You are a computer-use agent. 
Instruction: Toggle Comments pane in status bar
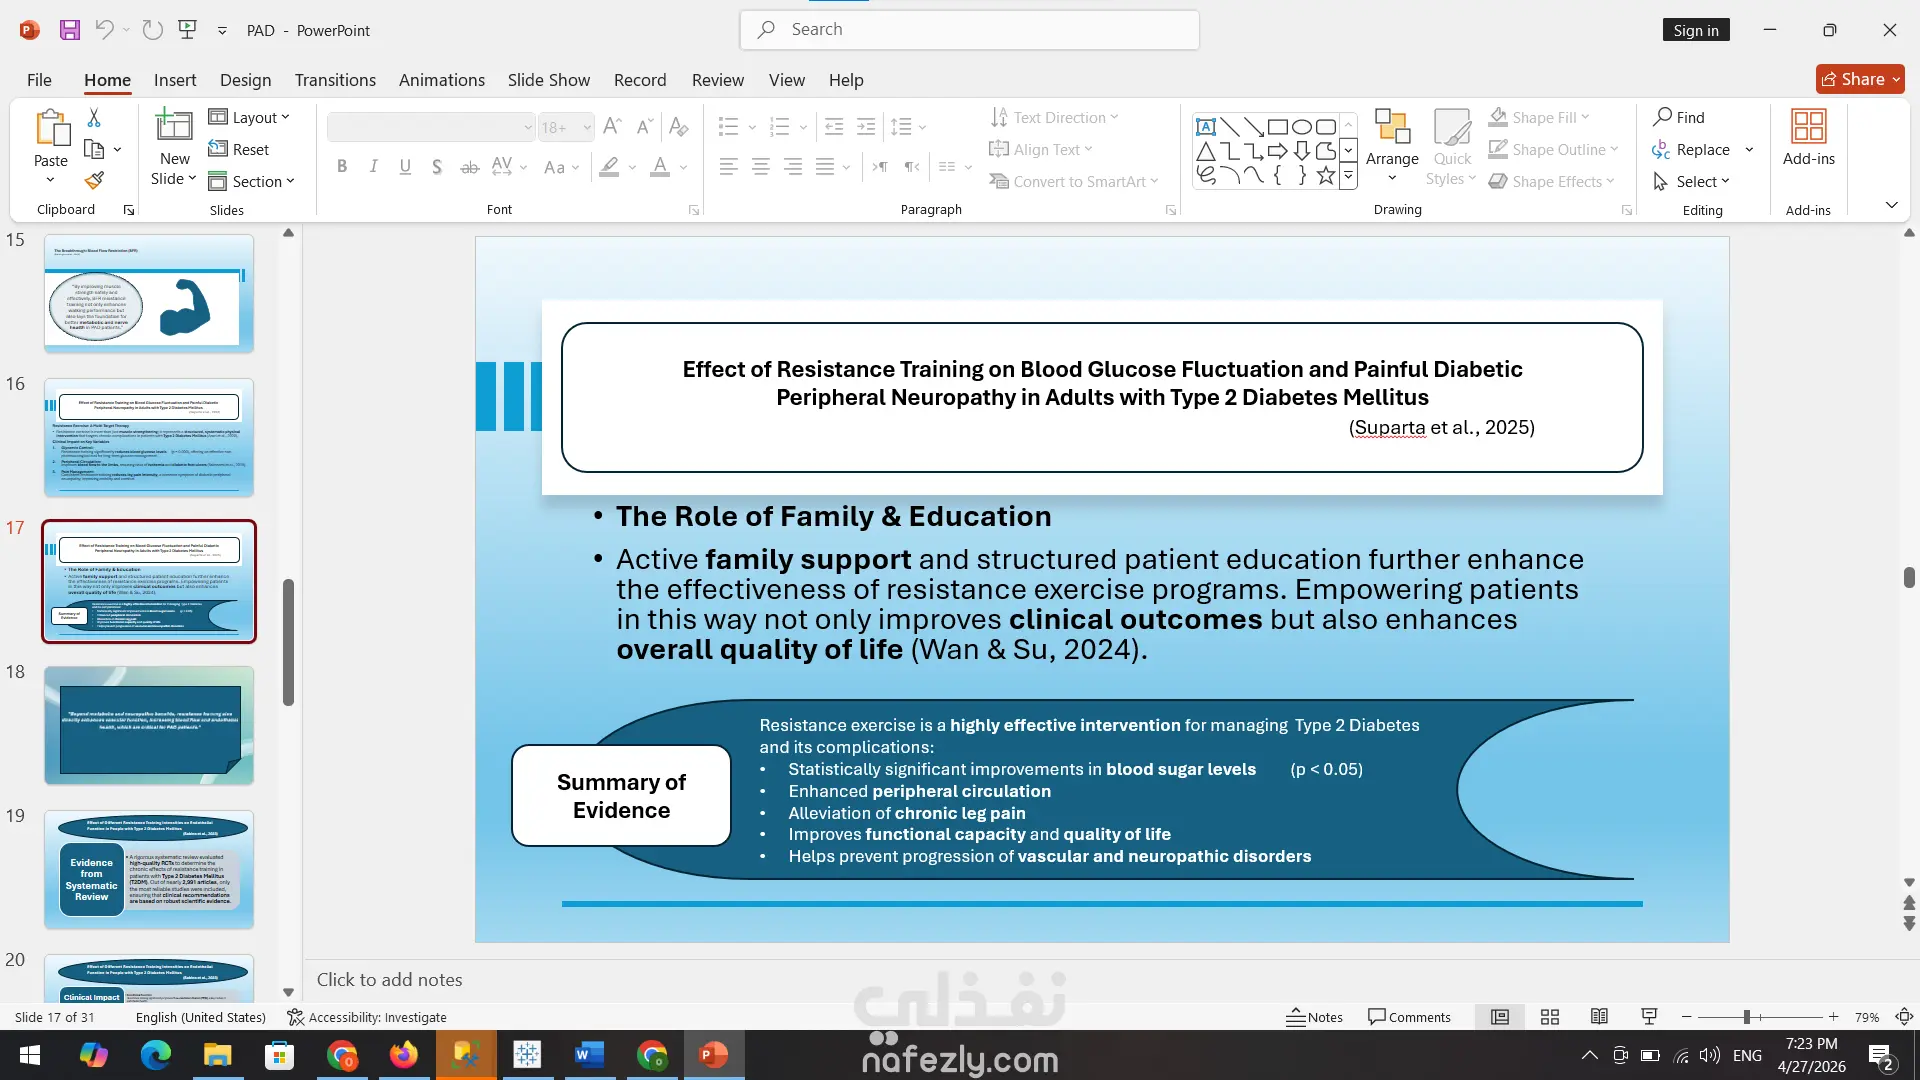[1409, 1017]
